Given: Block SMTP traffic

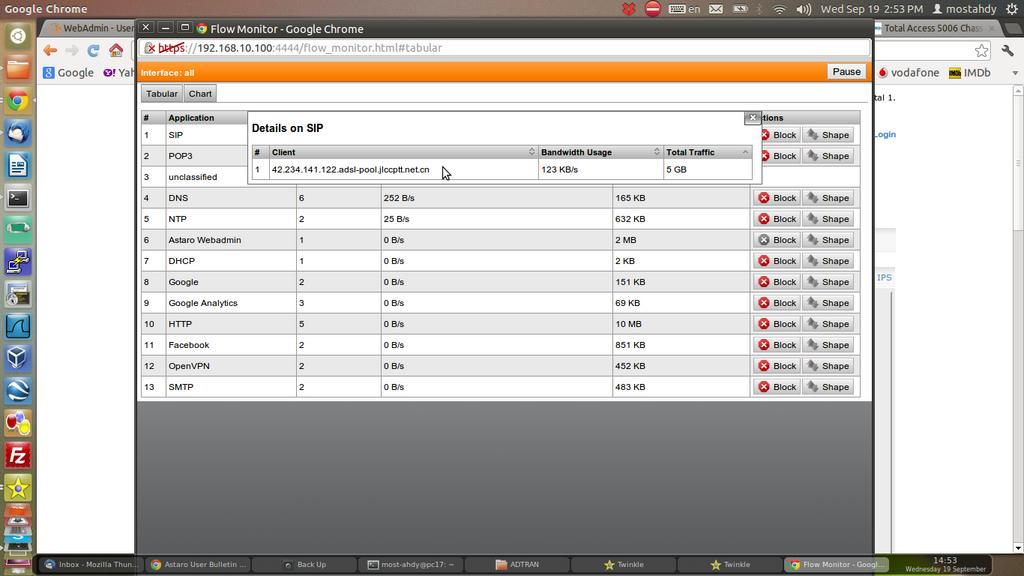Looking at the screenshot, I should tap(776, 387).
